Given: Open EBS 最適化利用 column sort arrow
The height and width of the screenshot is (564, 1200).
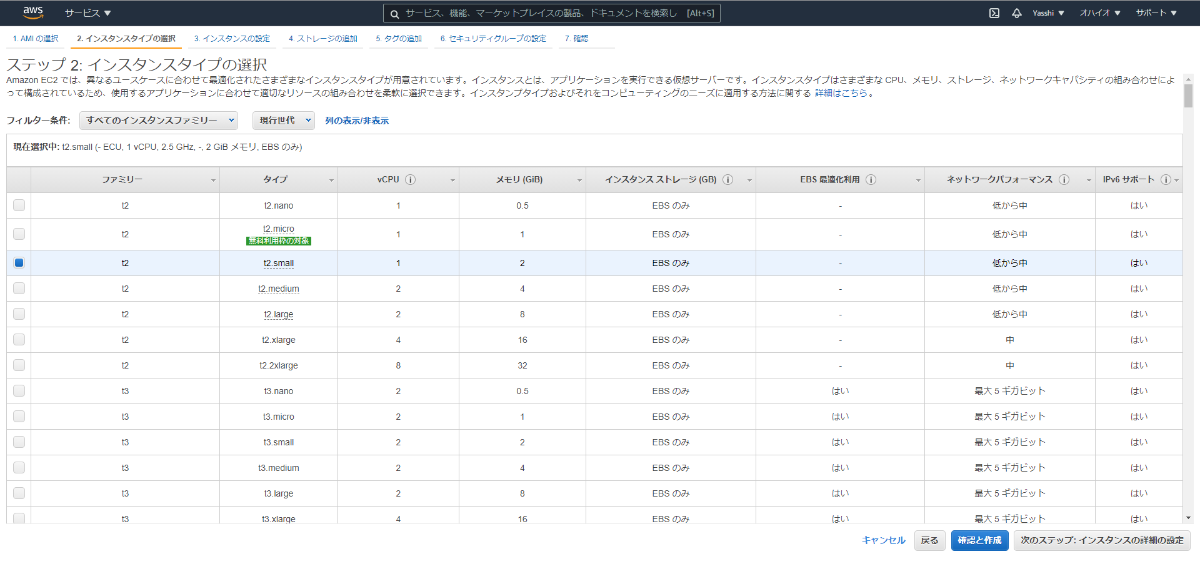Looking at the screenshot, I should tap(918, 181).
